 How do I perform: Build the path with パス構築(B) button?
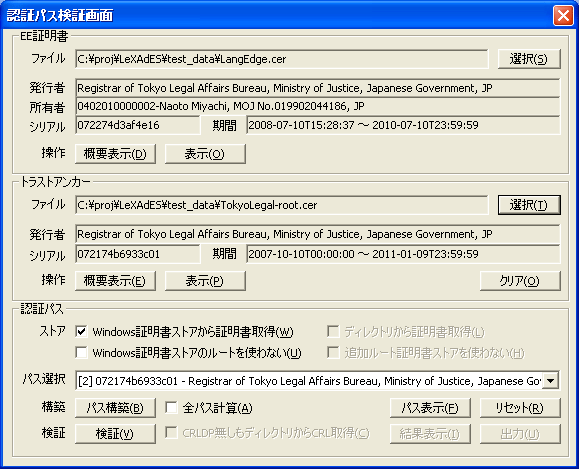[x=115, y=408]
